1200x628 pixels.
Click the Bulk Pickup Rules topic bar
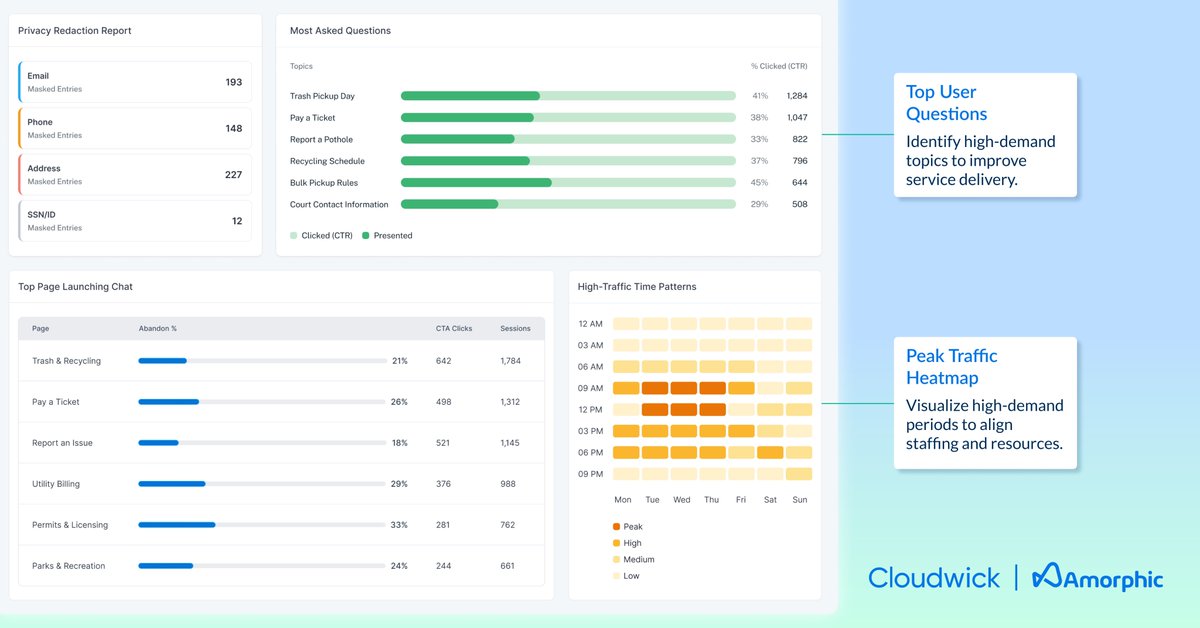568,183
